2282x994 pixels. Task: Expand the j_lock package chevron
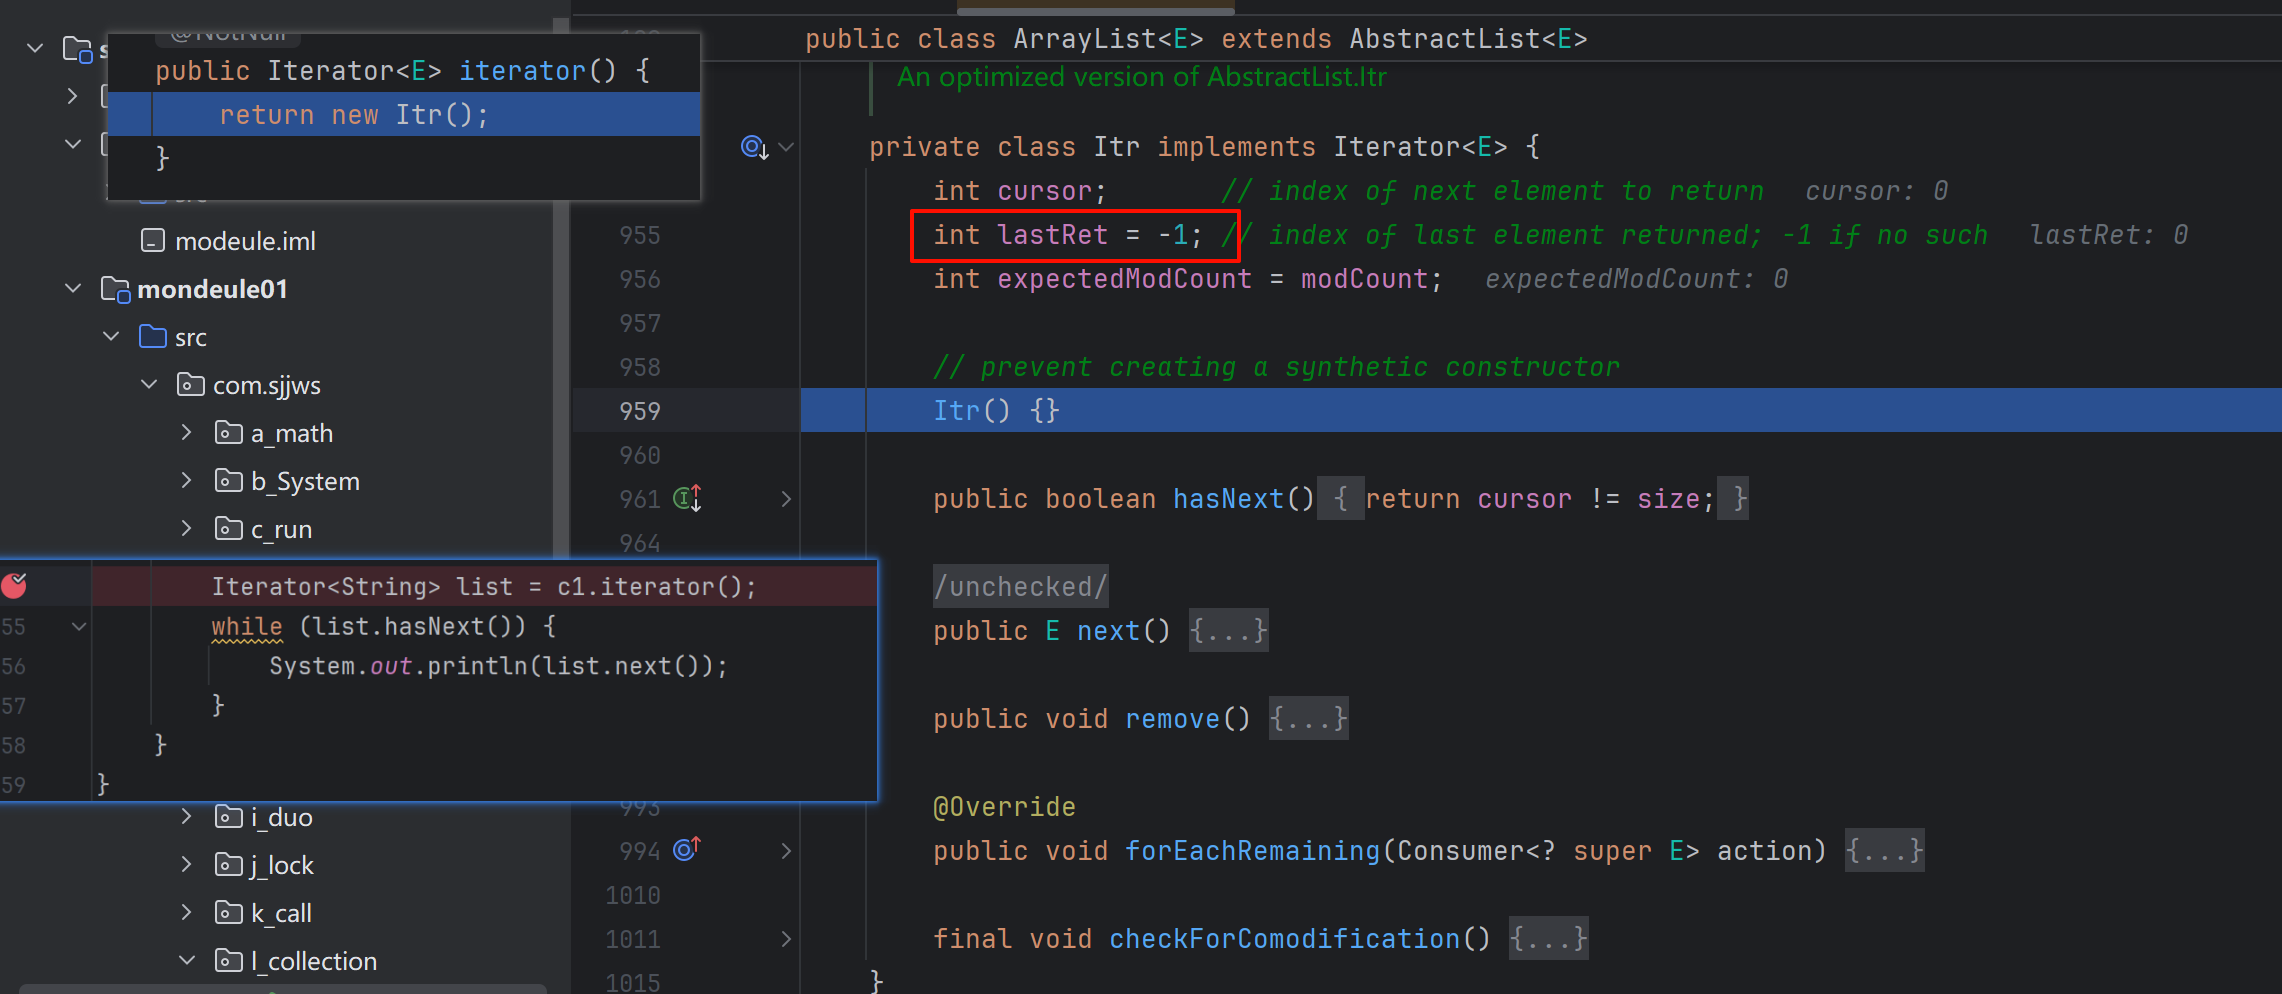(186, 865)
